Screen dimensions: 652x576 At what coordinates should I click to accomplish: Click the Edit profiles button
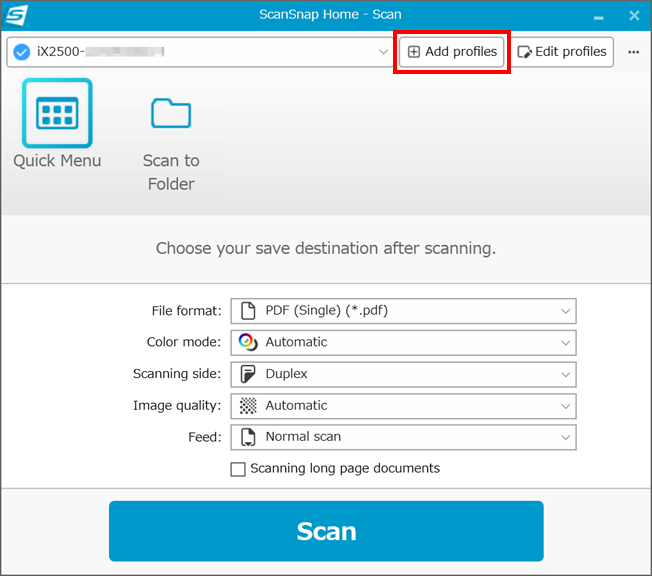562,52
